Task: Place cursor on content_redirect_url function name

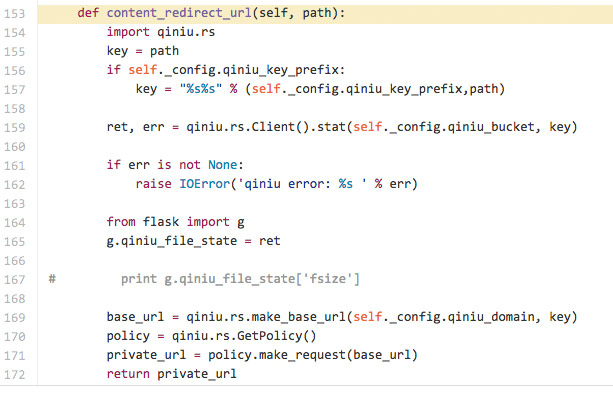Action: [179, 13]
